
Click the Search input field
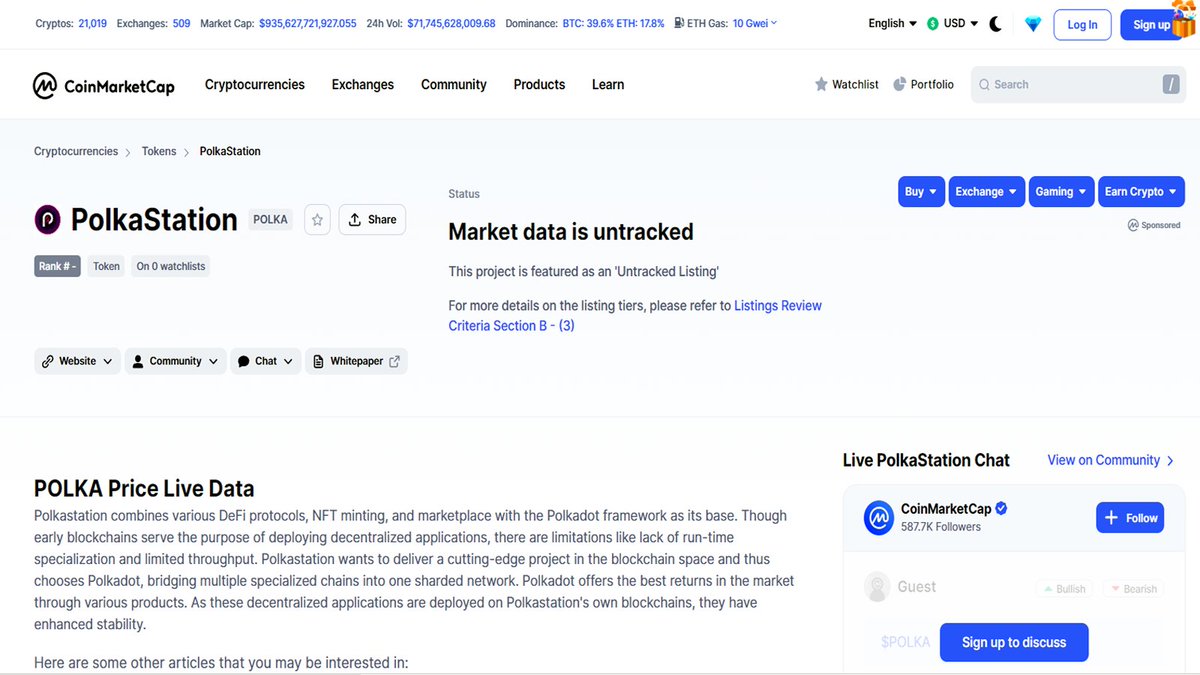[x=1076, y=85]
